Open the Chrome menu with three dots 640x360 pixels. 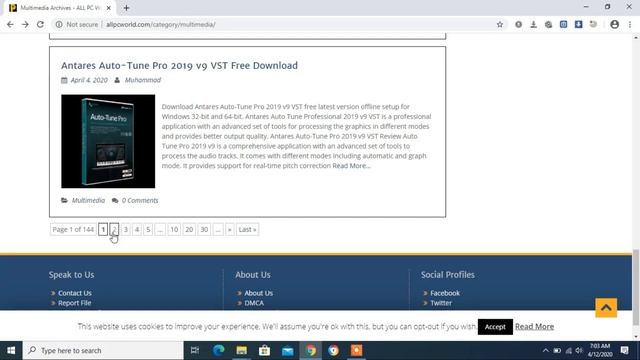[x=630, y=24]
